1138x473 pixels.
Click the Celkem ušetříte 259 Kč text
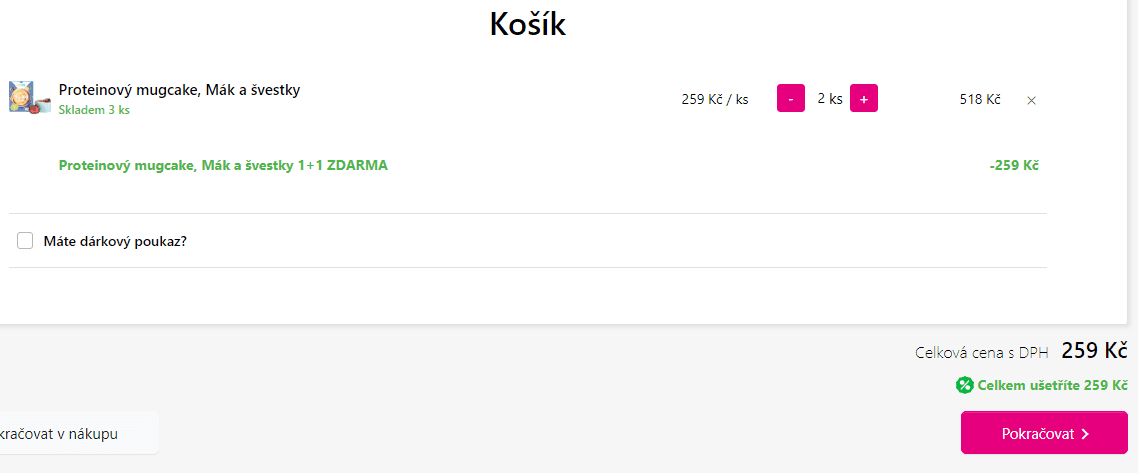click(1052, 385)
